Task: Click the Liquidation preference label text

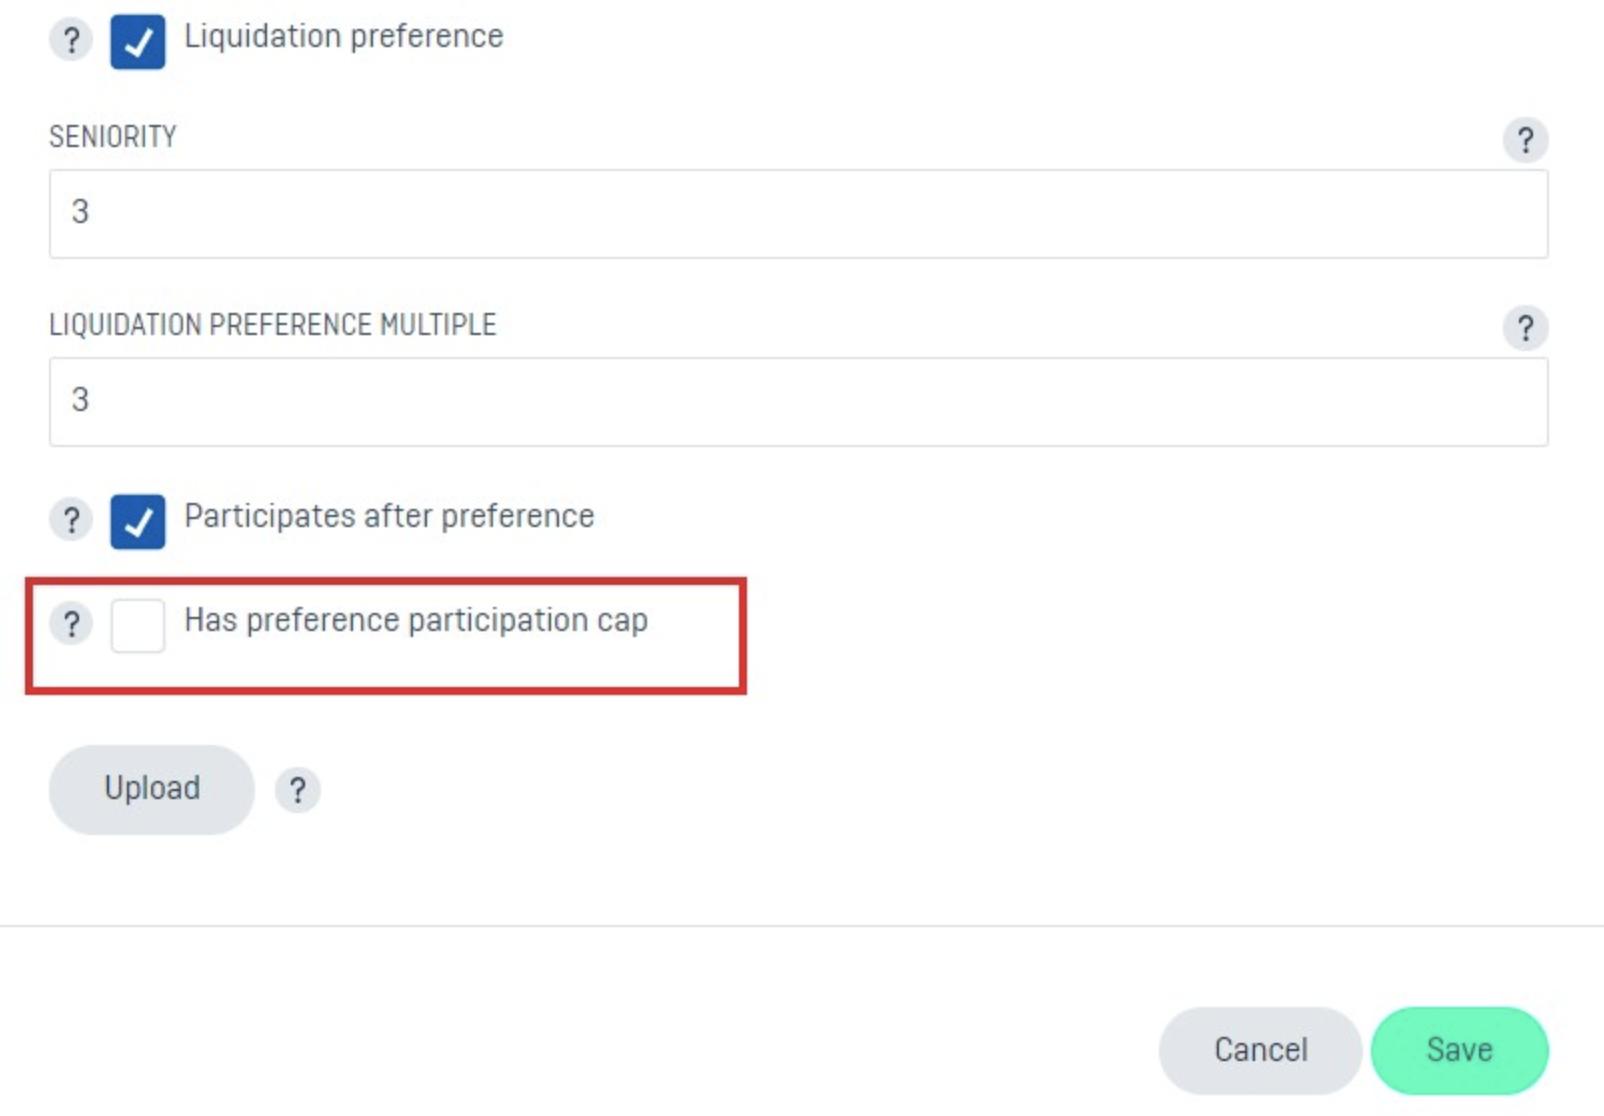Action: click(343, 37)
